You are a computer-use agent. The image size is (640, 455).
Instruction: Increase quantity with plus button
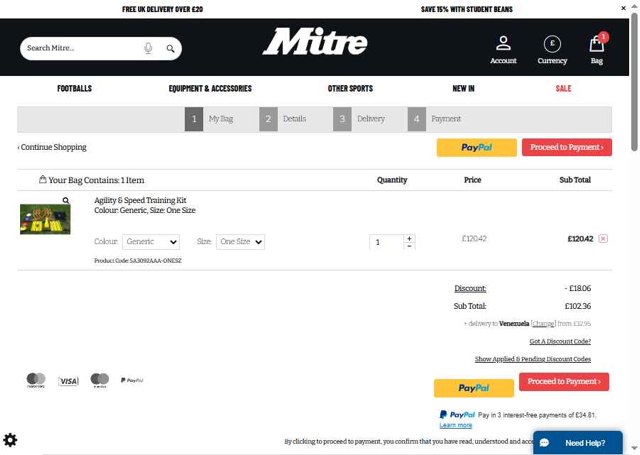tap(409, 238)
